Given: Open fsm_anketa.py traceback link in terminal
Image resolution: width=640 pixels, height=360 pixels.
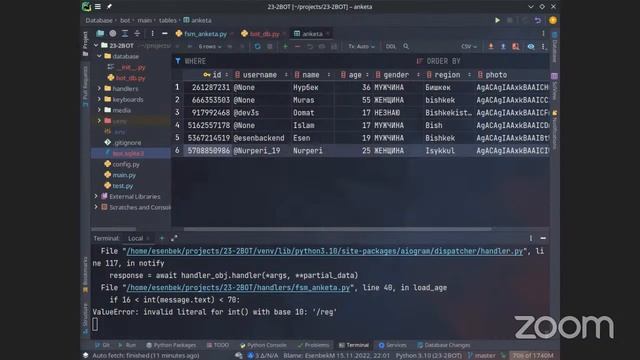Looking at the screenshot, I should 238,287.
